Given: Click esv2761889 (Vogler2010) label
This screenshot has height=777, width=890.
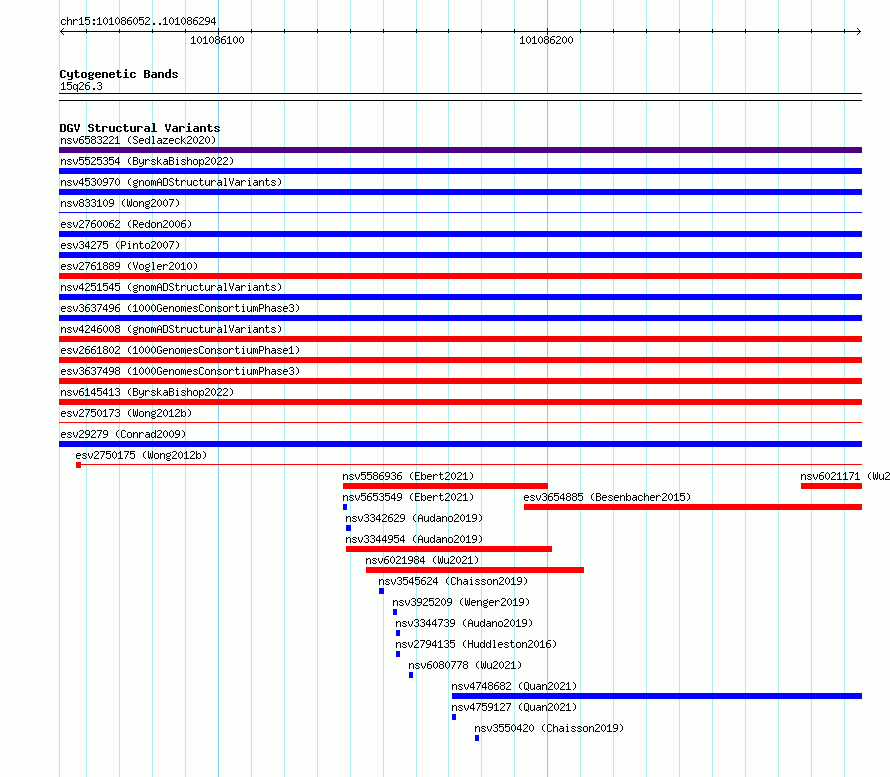Looking at the screenshot, I should 129,266.
